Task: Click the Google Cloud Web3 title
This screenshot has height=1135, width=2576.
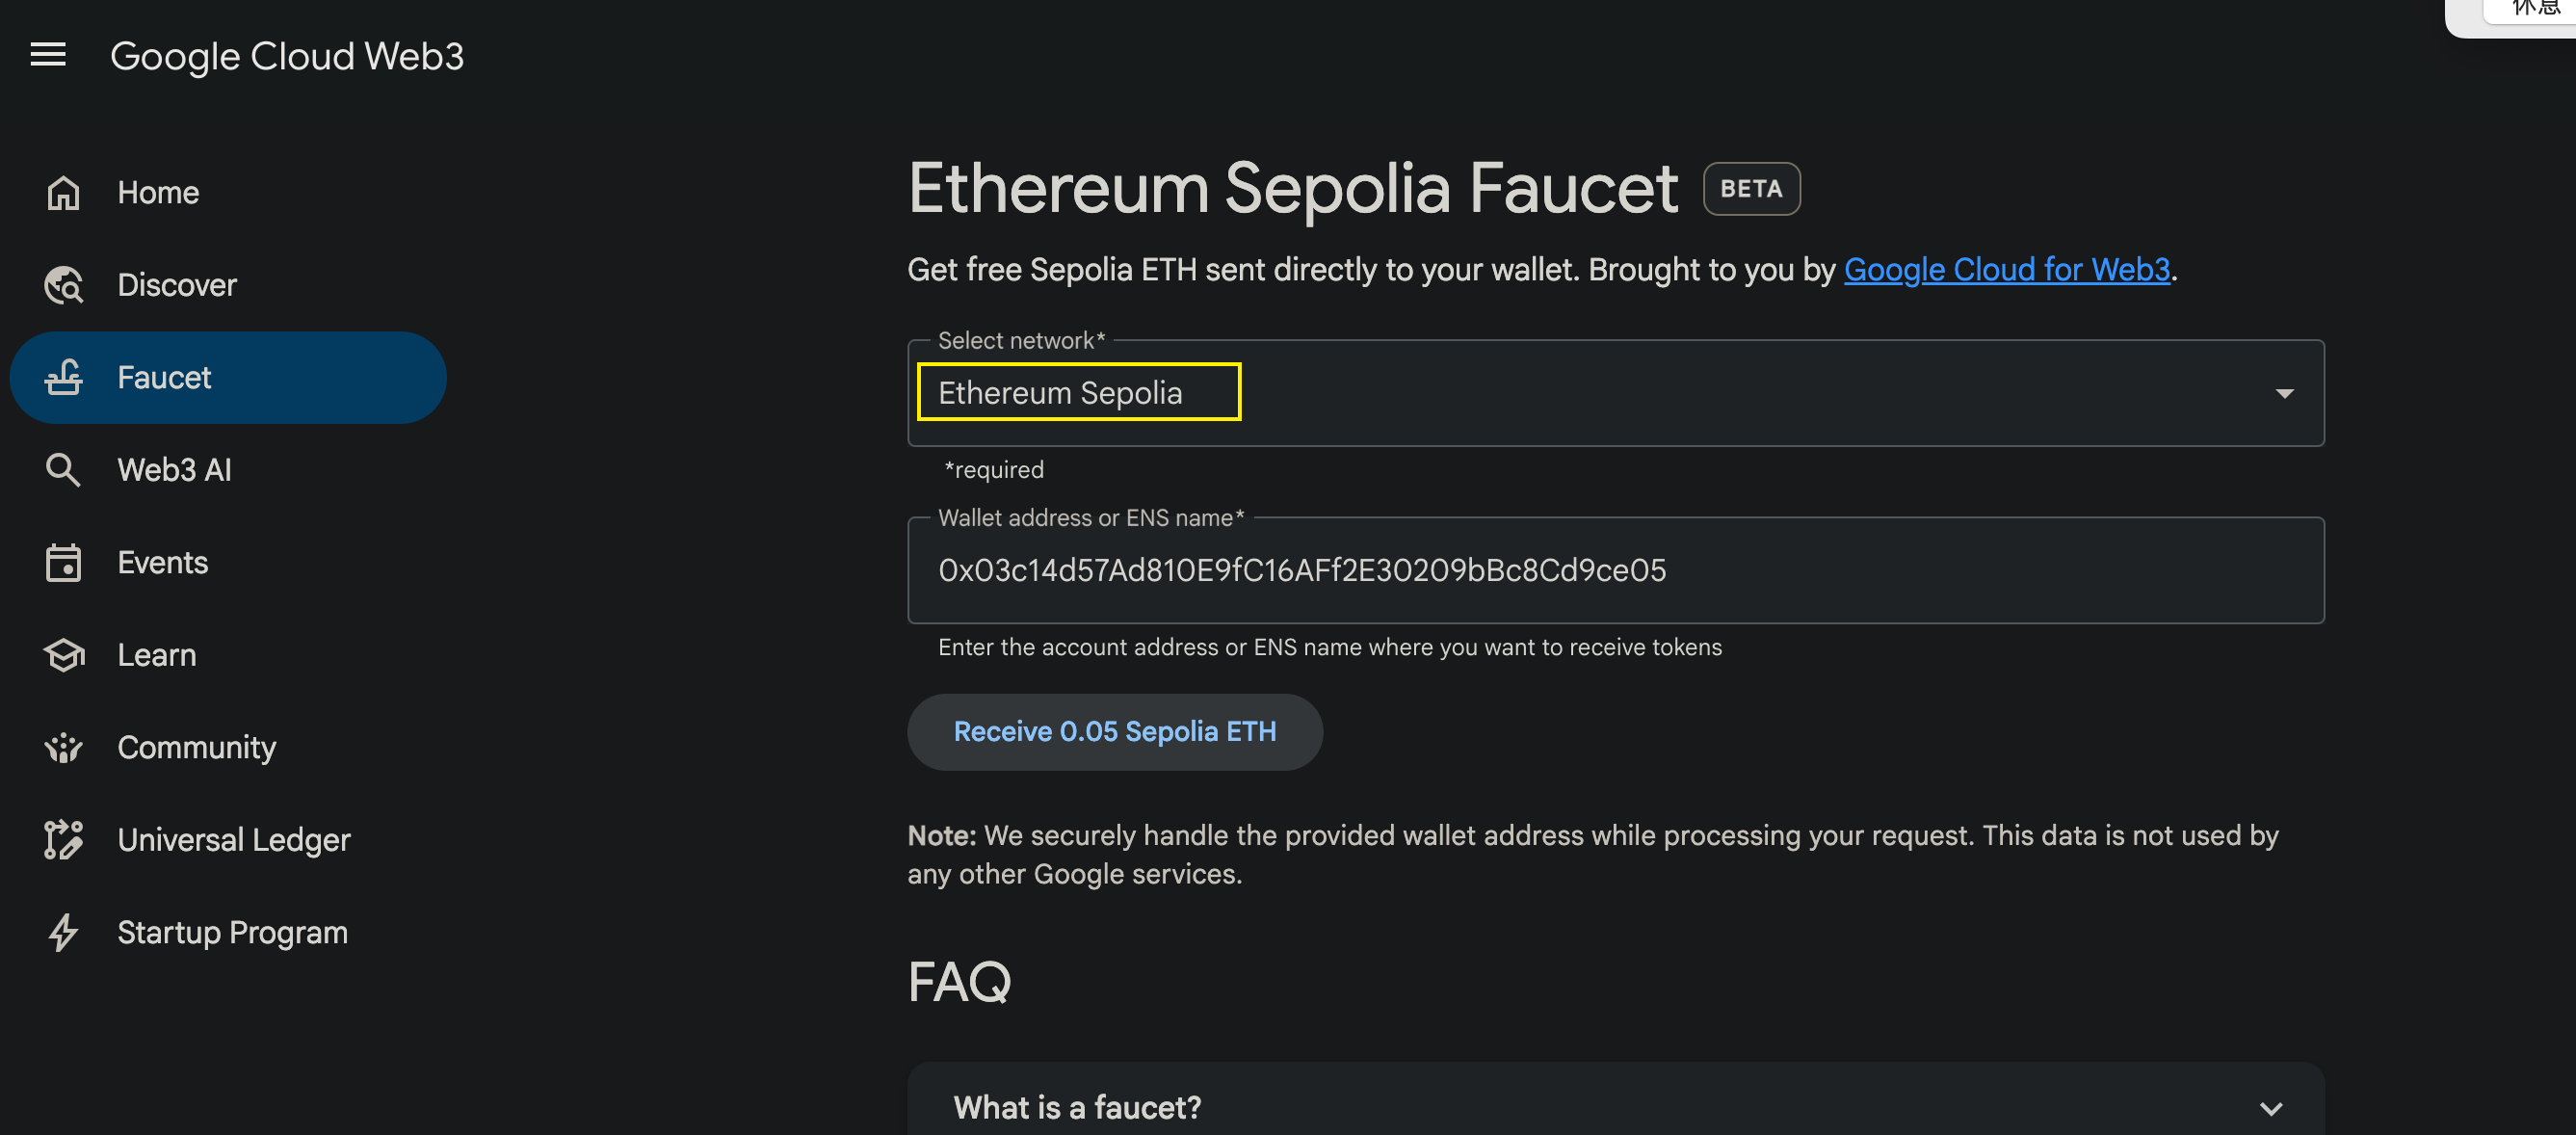Action: point(287,56)
